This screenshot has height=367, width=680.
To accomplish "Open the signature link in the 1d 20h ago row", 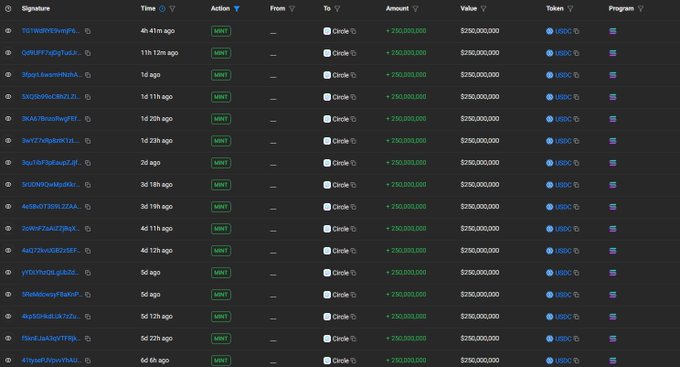I will tap(51, 118).
